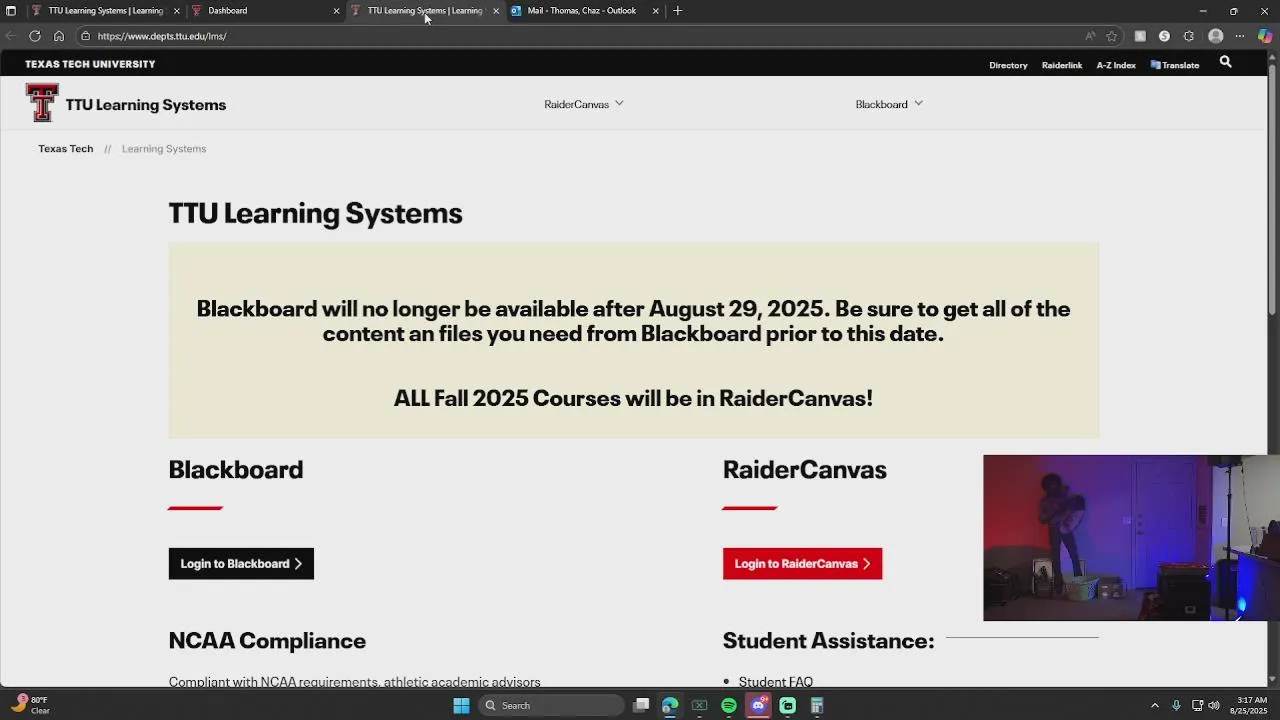The width and height of the screenshot is (1280, 720).
Task: Open the A-Z Index link
Action: (1116, 65)
